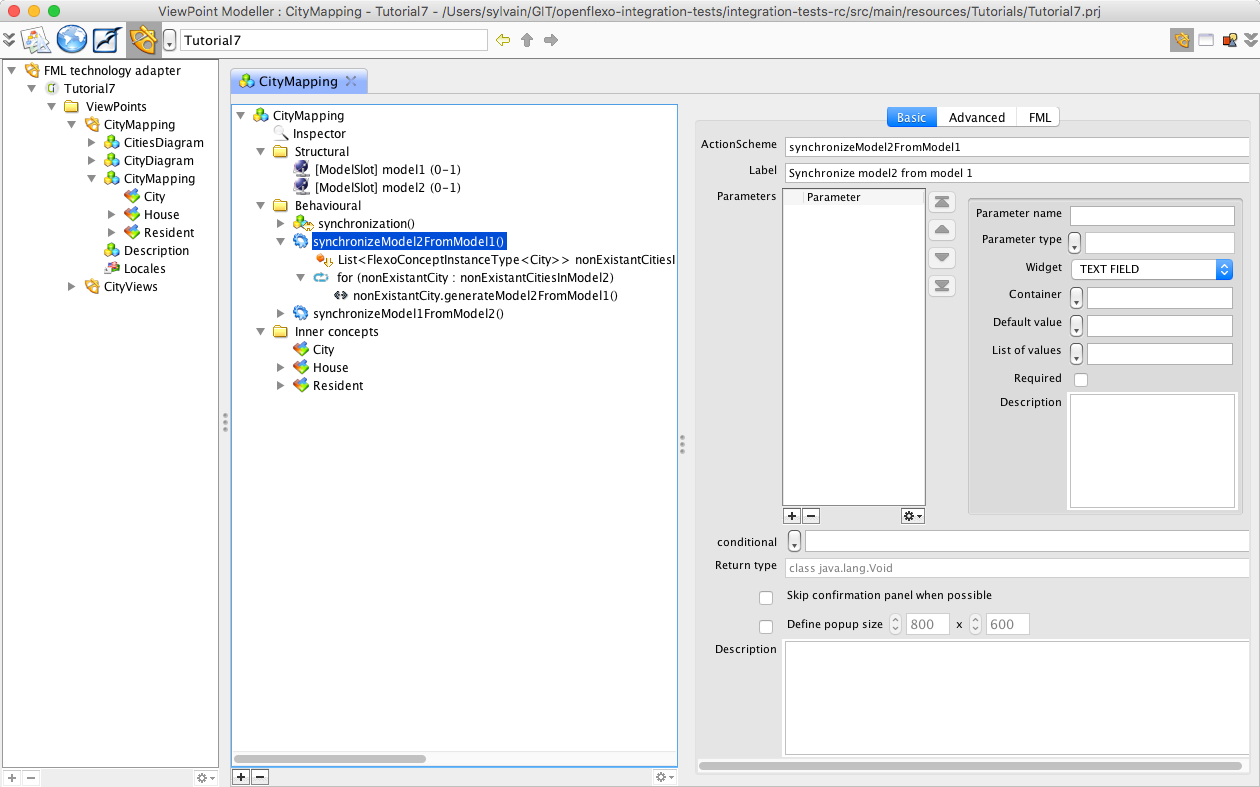1260x787 pixels.
Task: Collapse the Inner concepts folder
Action: point(261,331)
